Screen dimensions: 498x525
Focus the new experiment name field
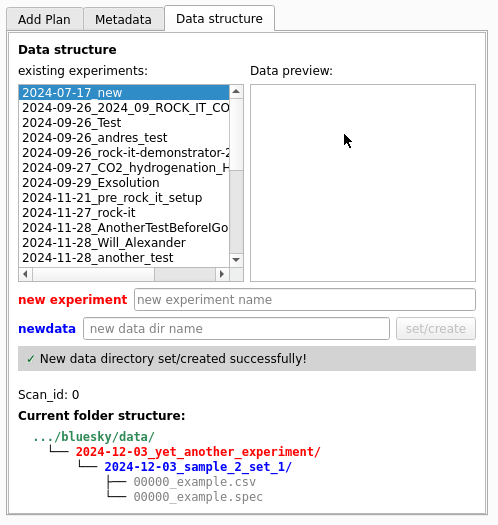point(305,299)
